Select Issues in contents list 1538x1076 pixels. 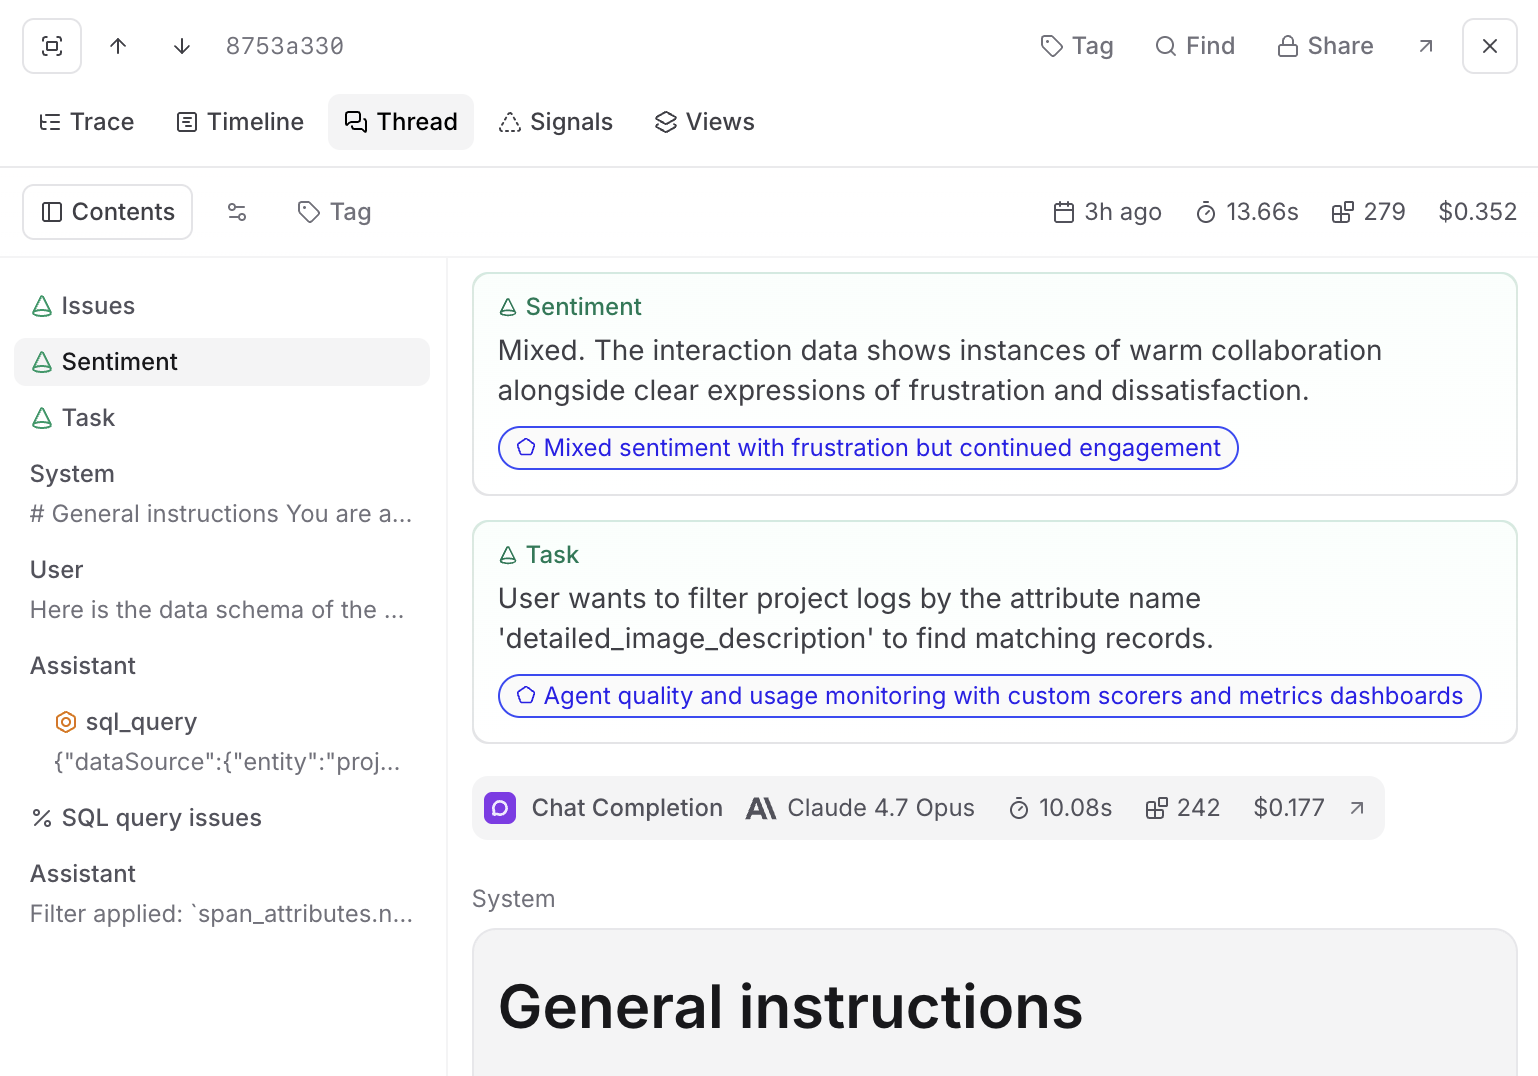222,306
